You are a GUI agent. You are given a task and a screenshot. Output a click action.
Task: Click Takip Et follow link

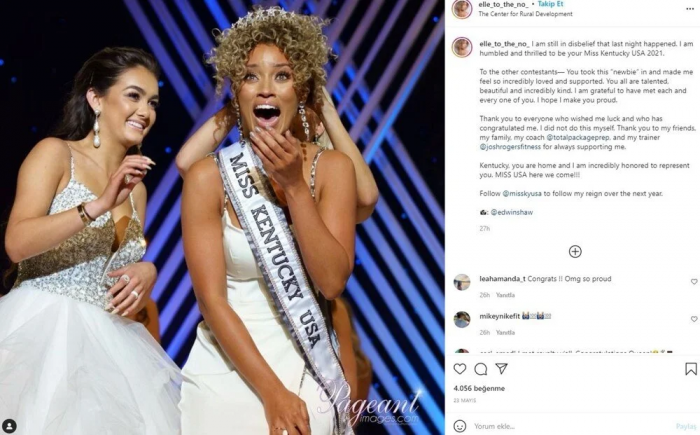click(x=550, y=4)
